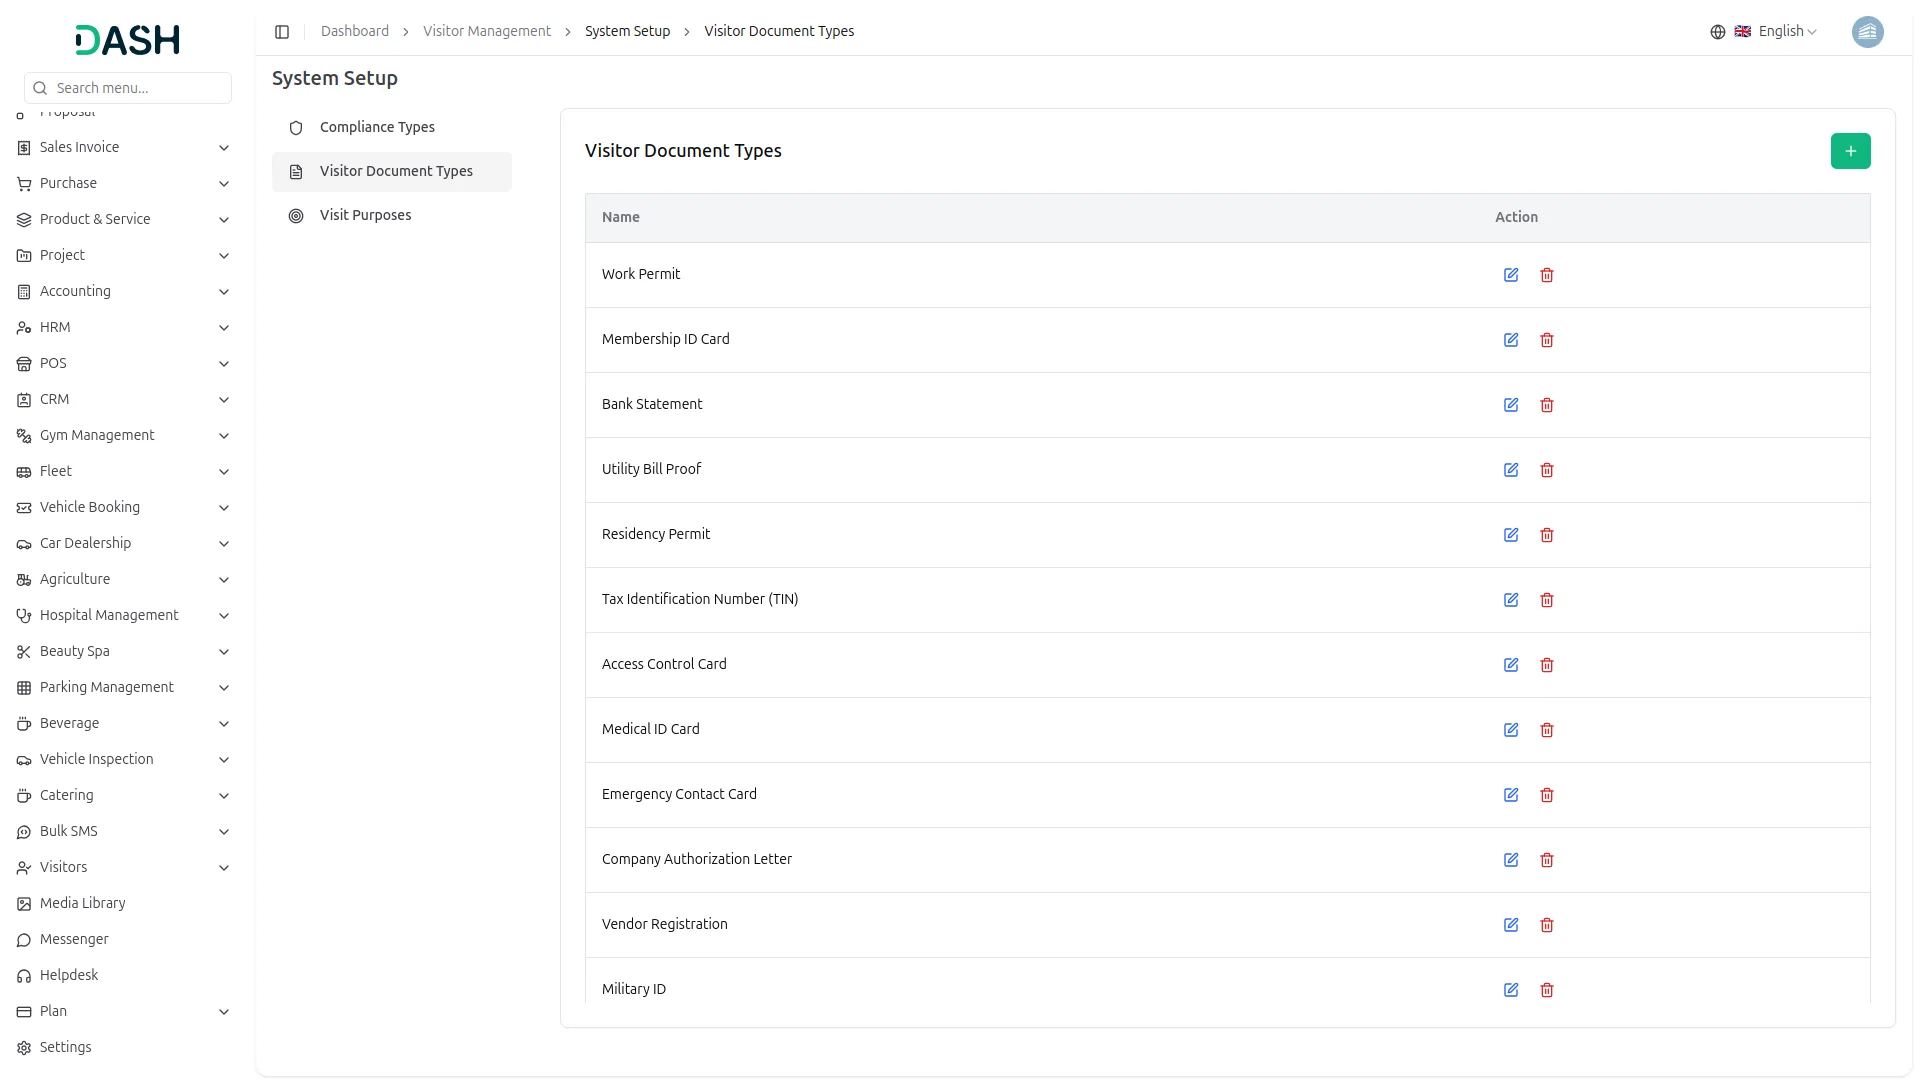Image resolution: width=1920 pixels, height=1080 pixels.
Task: Edit Tax Identification Number (TIN) entry
Action: click(1511, 600)
